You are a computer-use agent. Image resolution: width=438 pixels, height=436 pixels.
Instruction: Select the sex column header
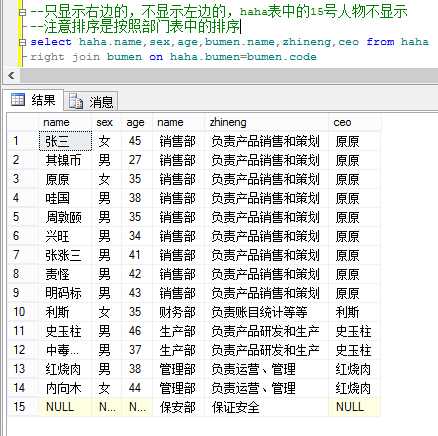(x=107, y=122)
